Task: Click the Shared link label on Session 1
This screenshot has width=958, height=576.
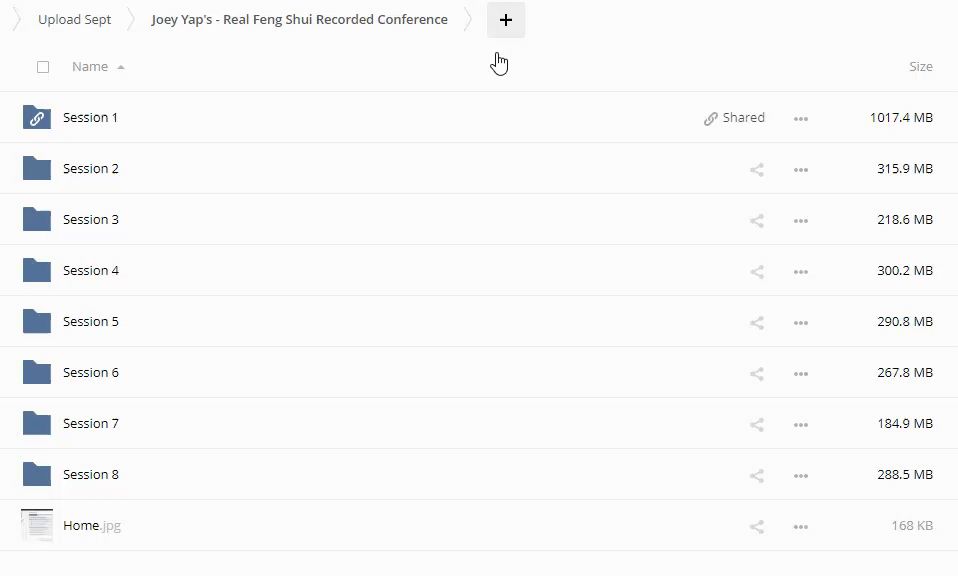Action: pos(735,118)
